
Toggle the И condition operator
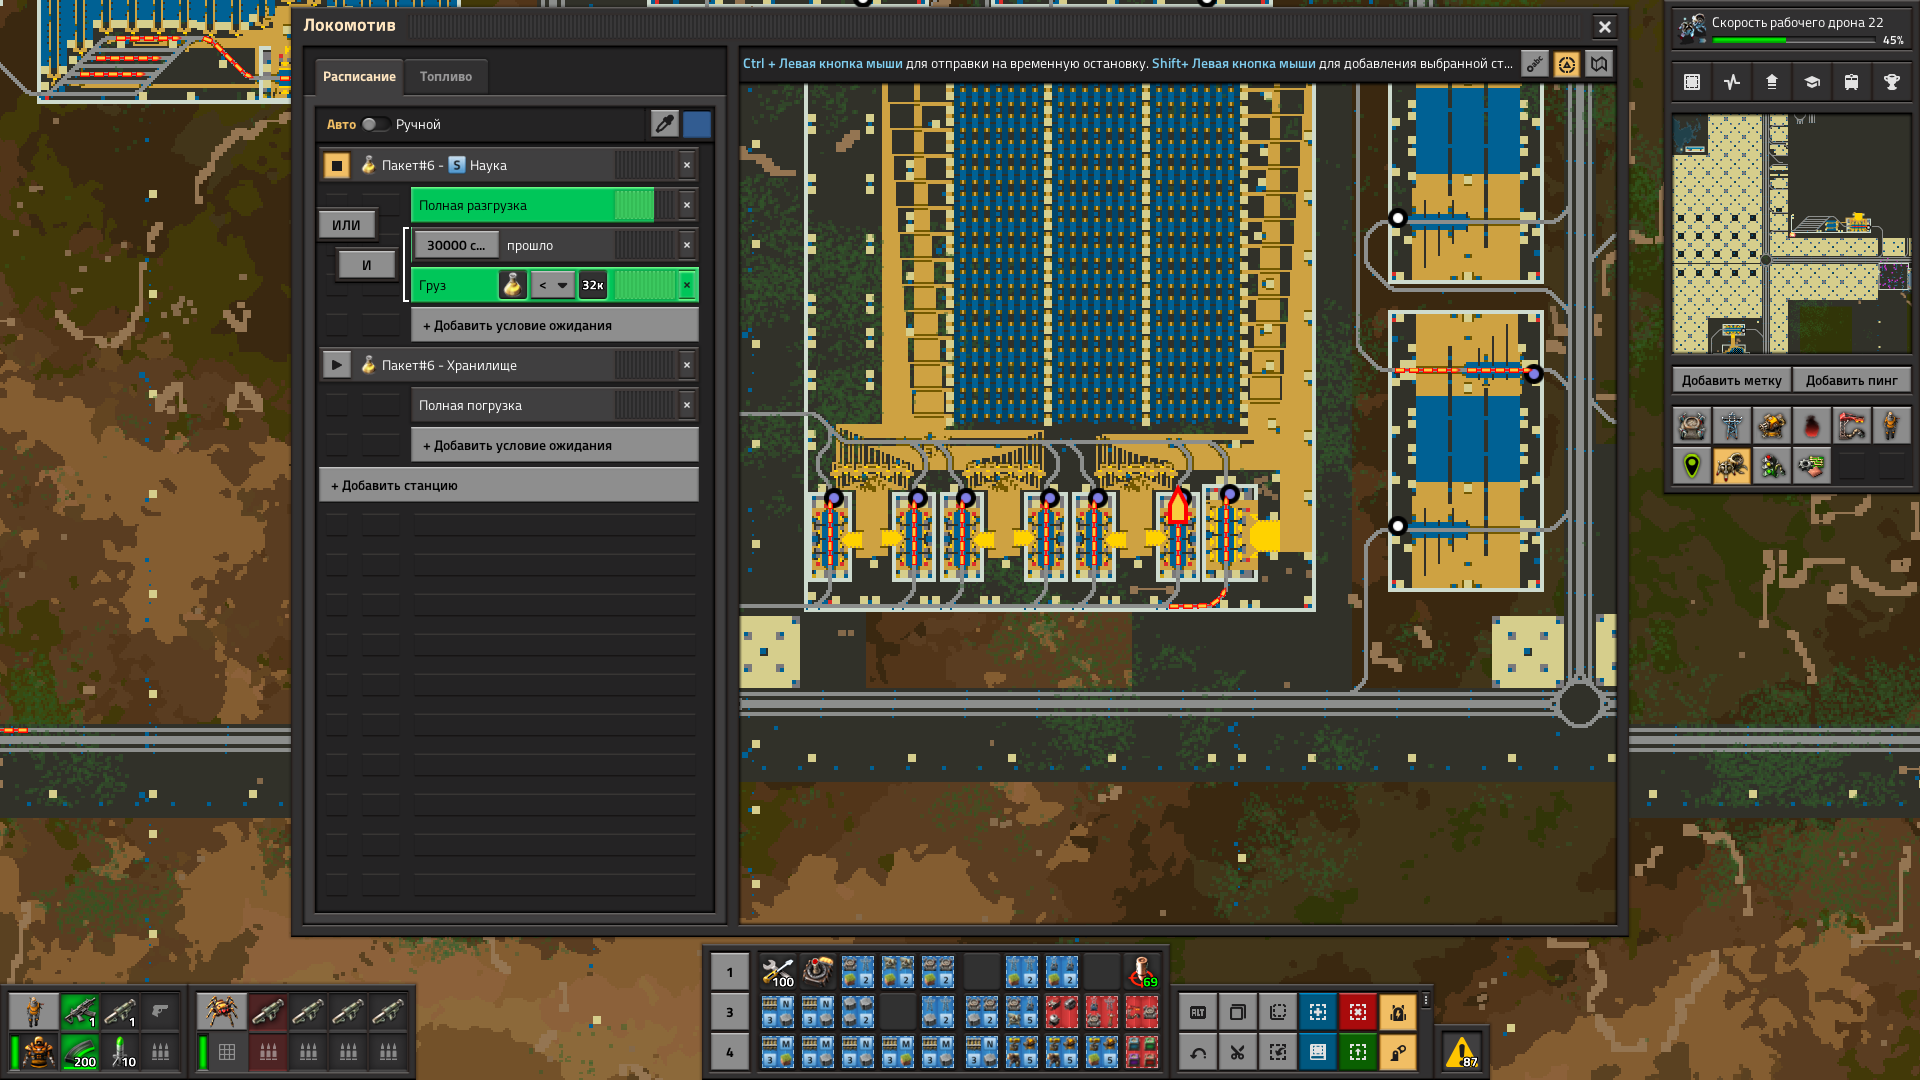(x=366, y=265)
